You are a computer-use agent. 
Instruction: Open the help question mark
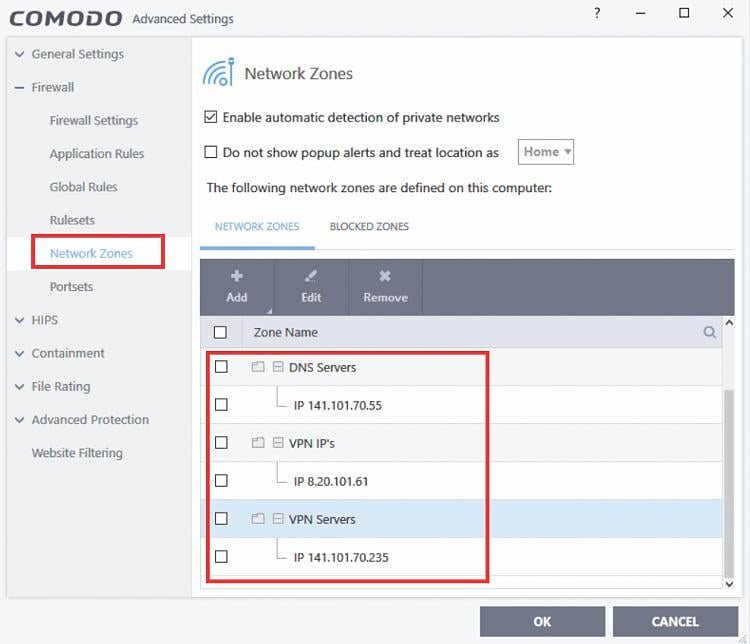click(x=598, y=14)
